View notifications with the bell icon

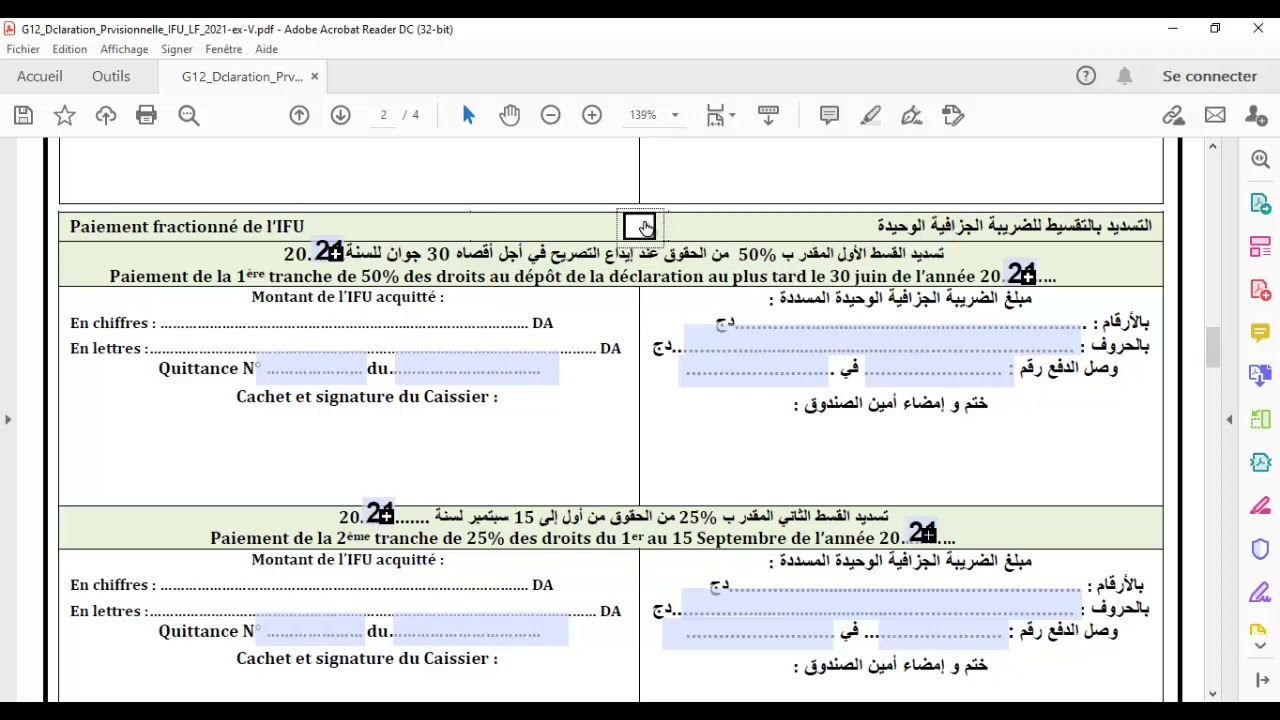coord(1125,76)
